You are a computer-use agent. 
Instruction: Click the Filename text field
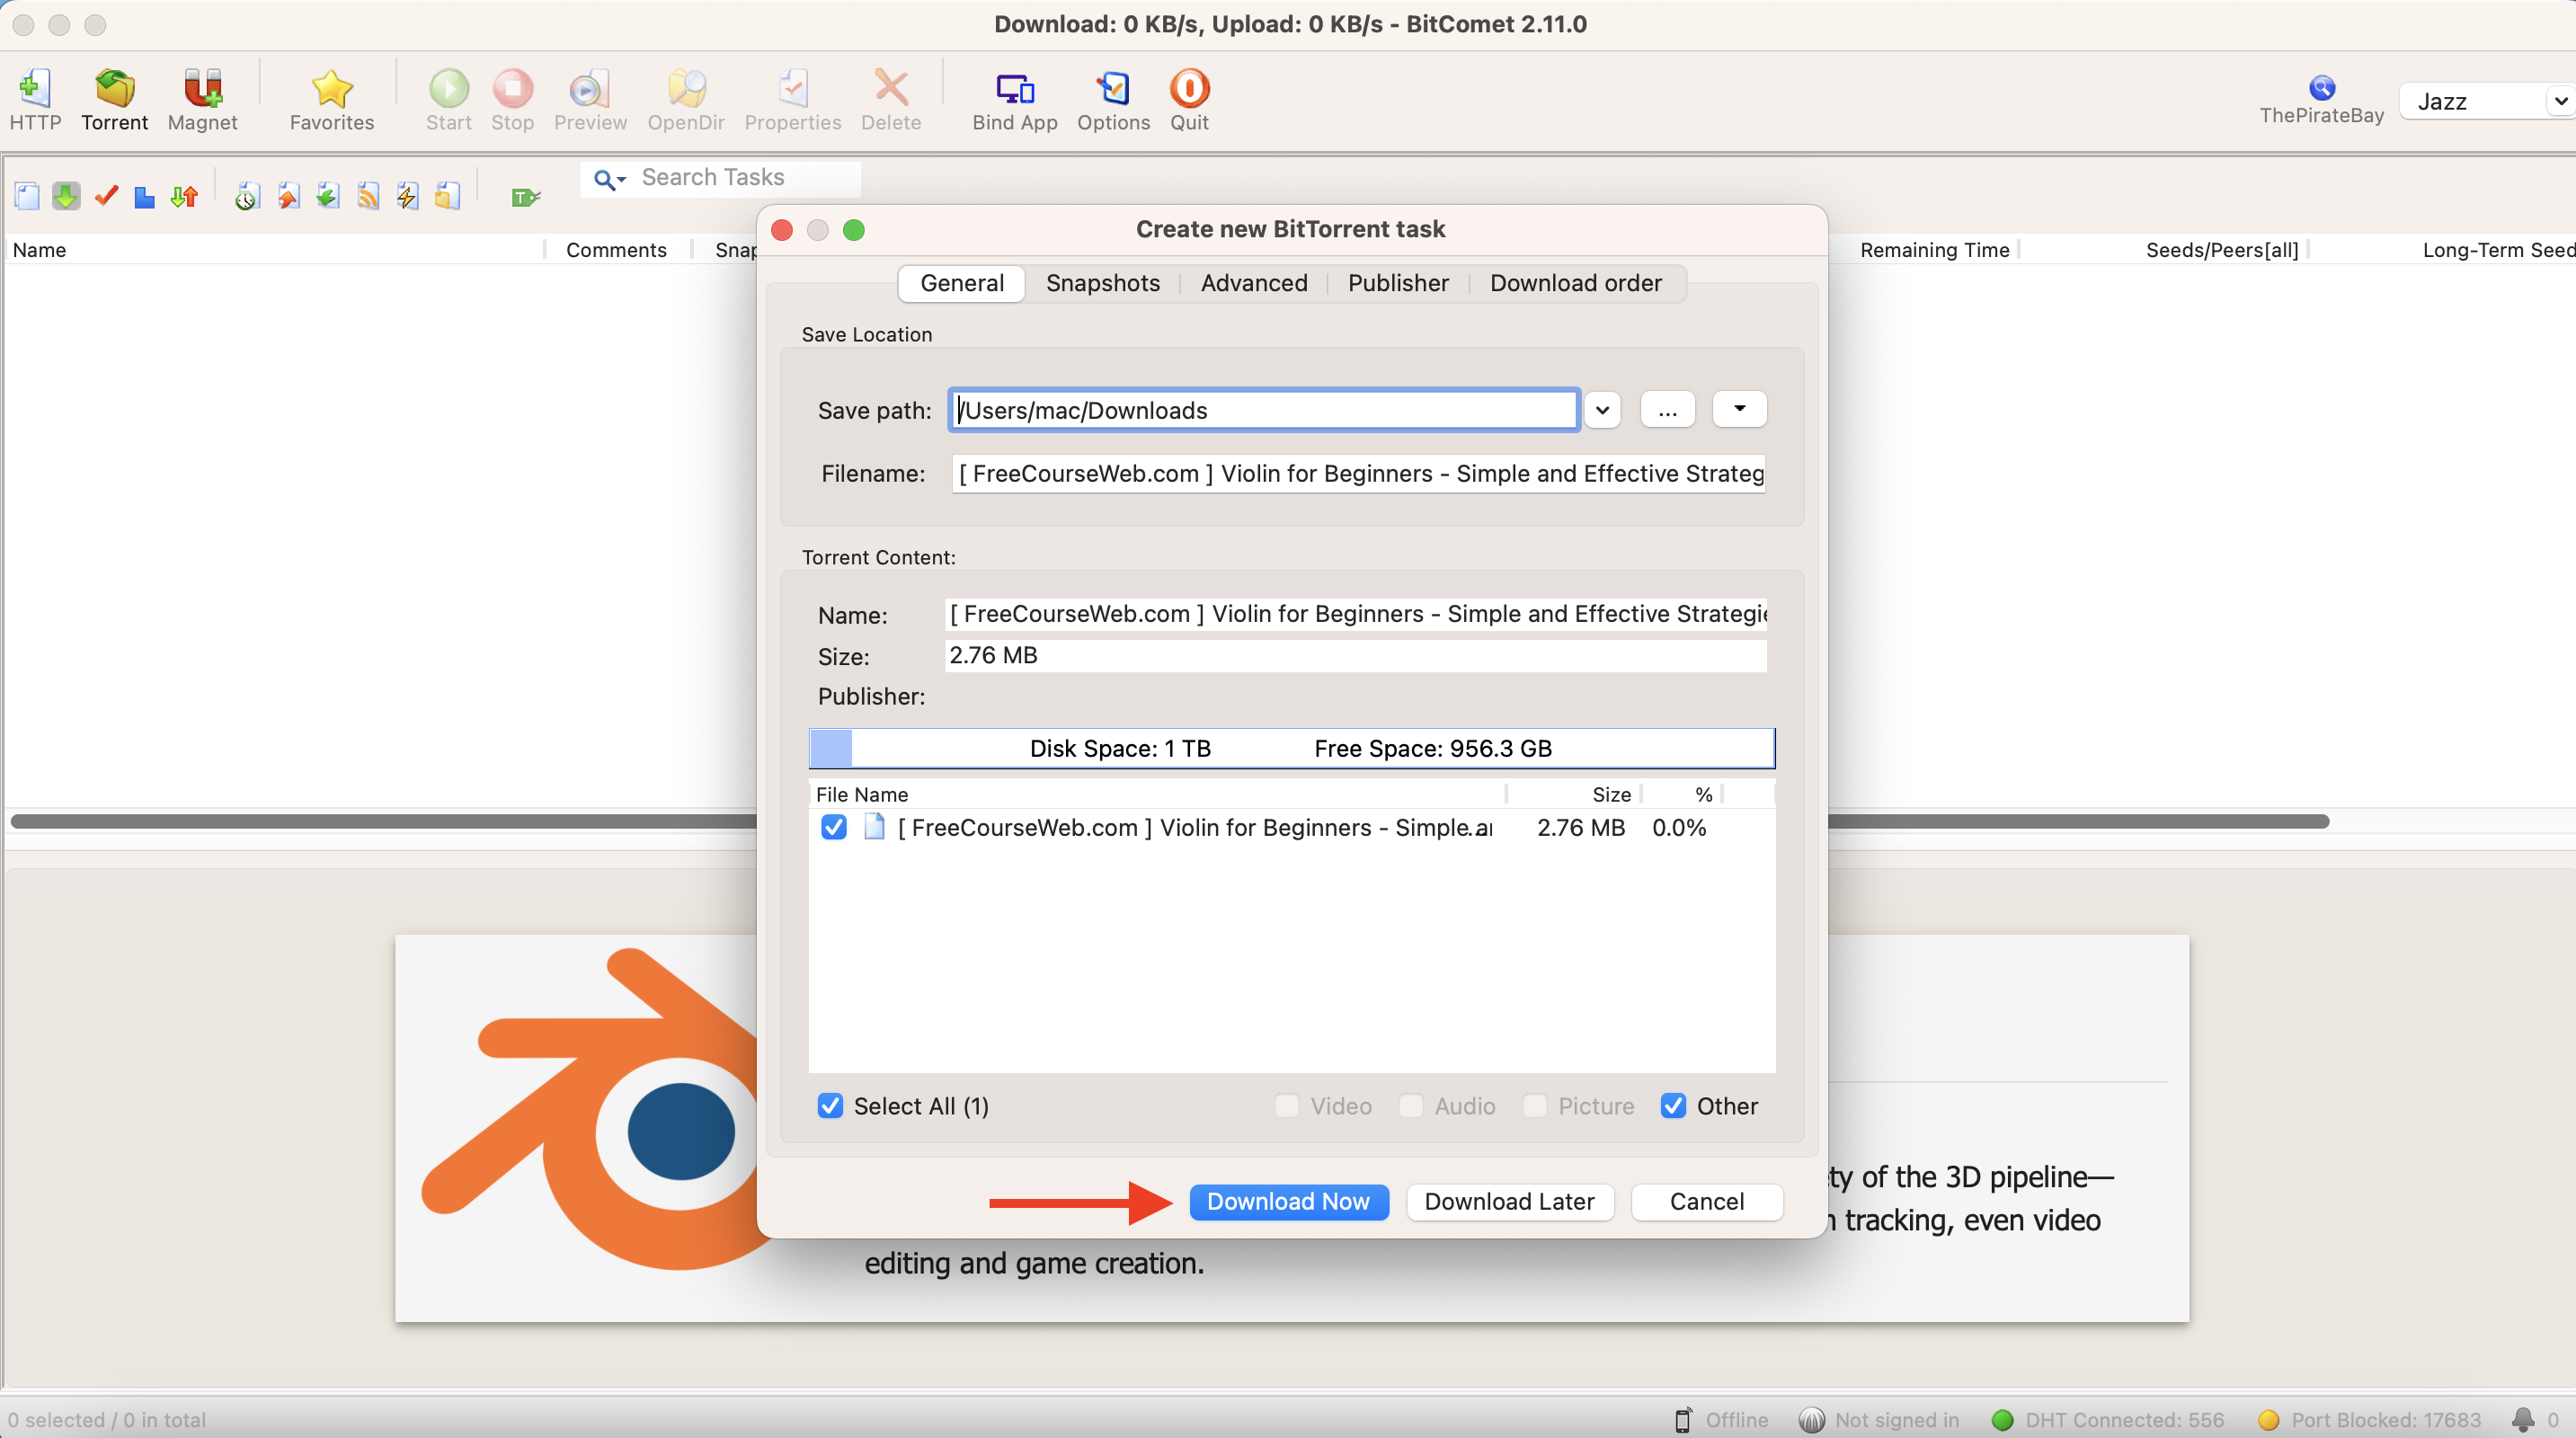[1358, 474]
